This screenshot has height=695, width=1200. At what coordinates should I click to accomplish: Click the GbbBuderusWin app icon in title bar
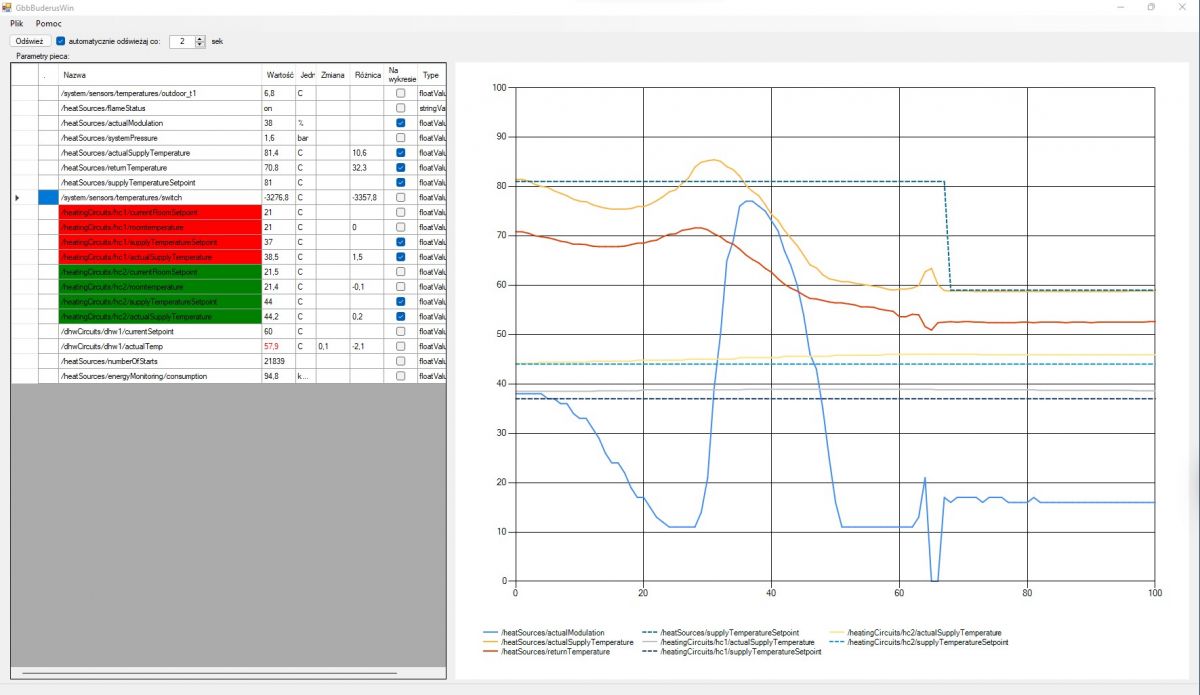pos(7,7)
